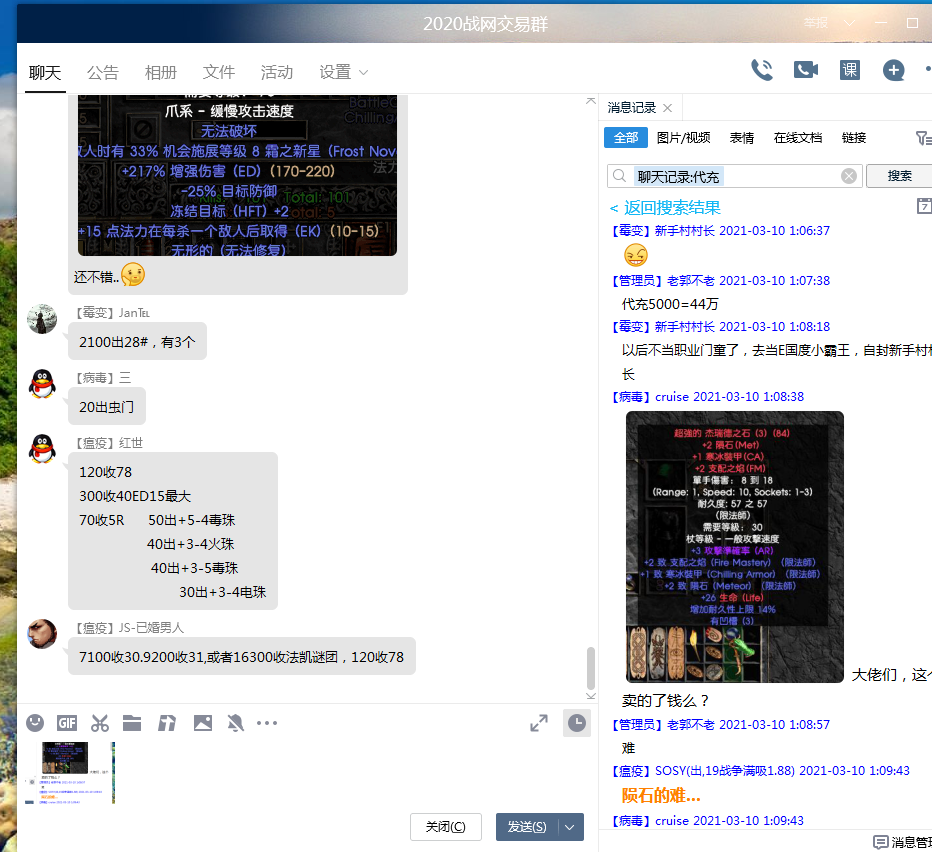The height and width of the screenshot is (852, 932).
Task: Click the 返回搜索结果 link
Action: (665, 208)
